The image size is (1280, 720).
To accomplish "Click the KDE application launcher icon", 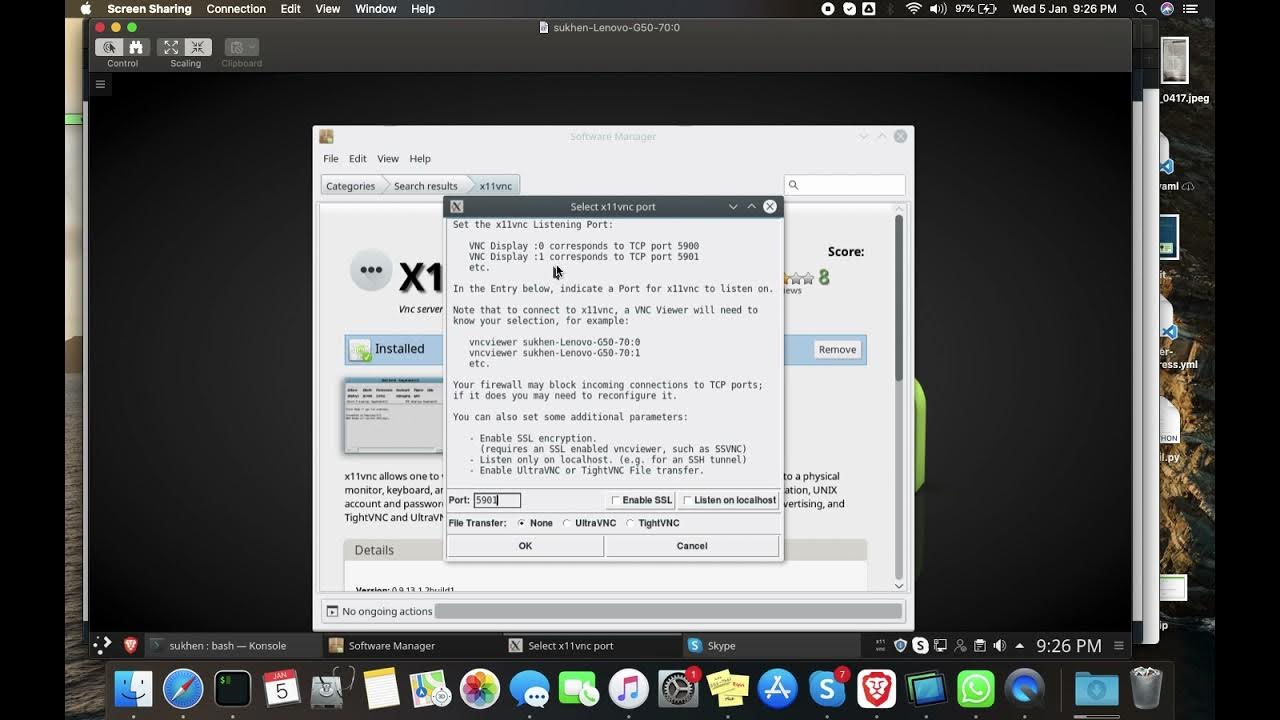I will click(103, 645).
